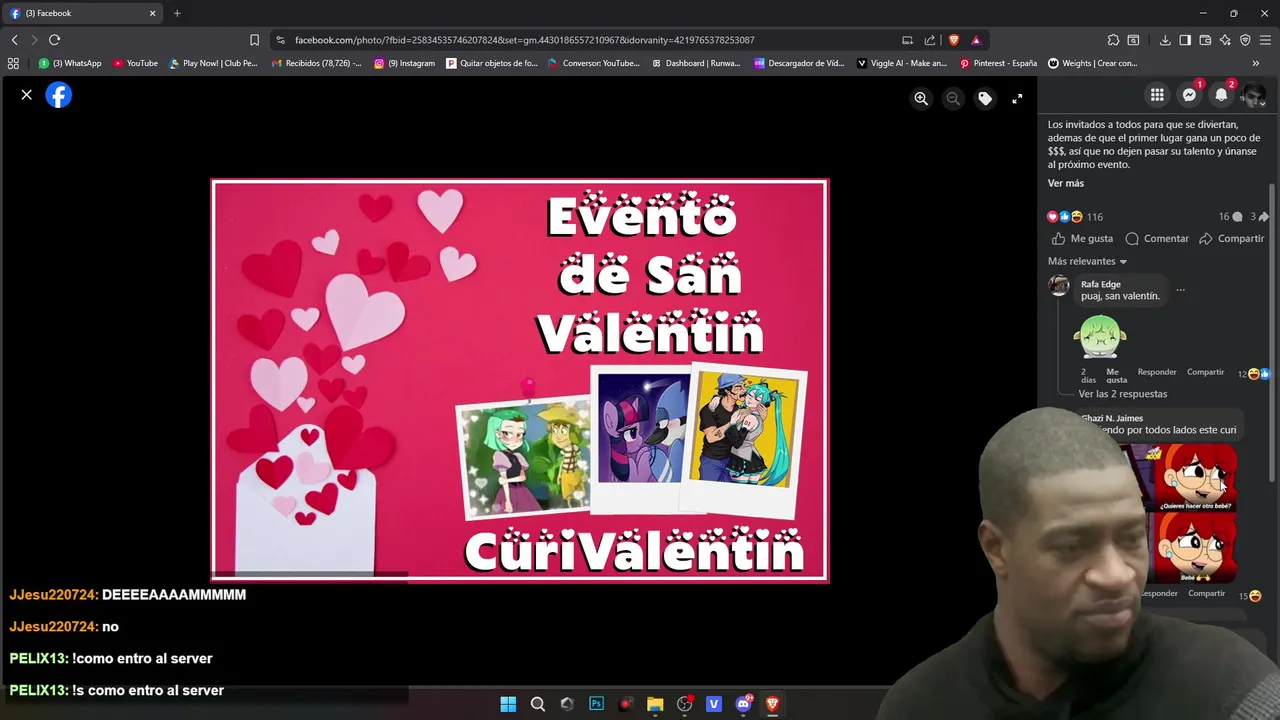Open the extensions puzzle icon
Viewport: 1280px width, 720px height.
click(1113, 40)
